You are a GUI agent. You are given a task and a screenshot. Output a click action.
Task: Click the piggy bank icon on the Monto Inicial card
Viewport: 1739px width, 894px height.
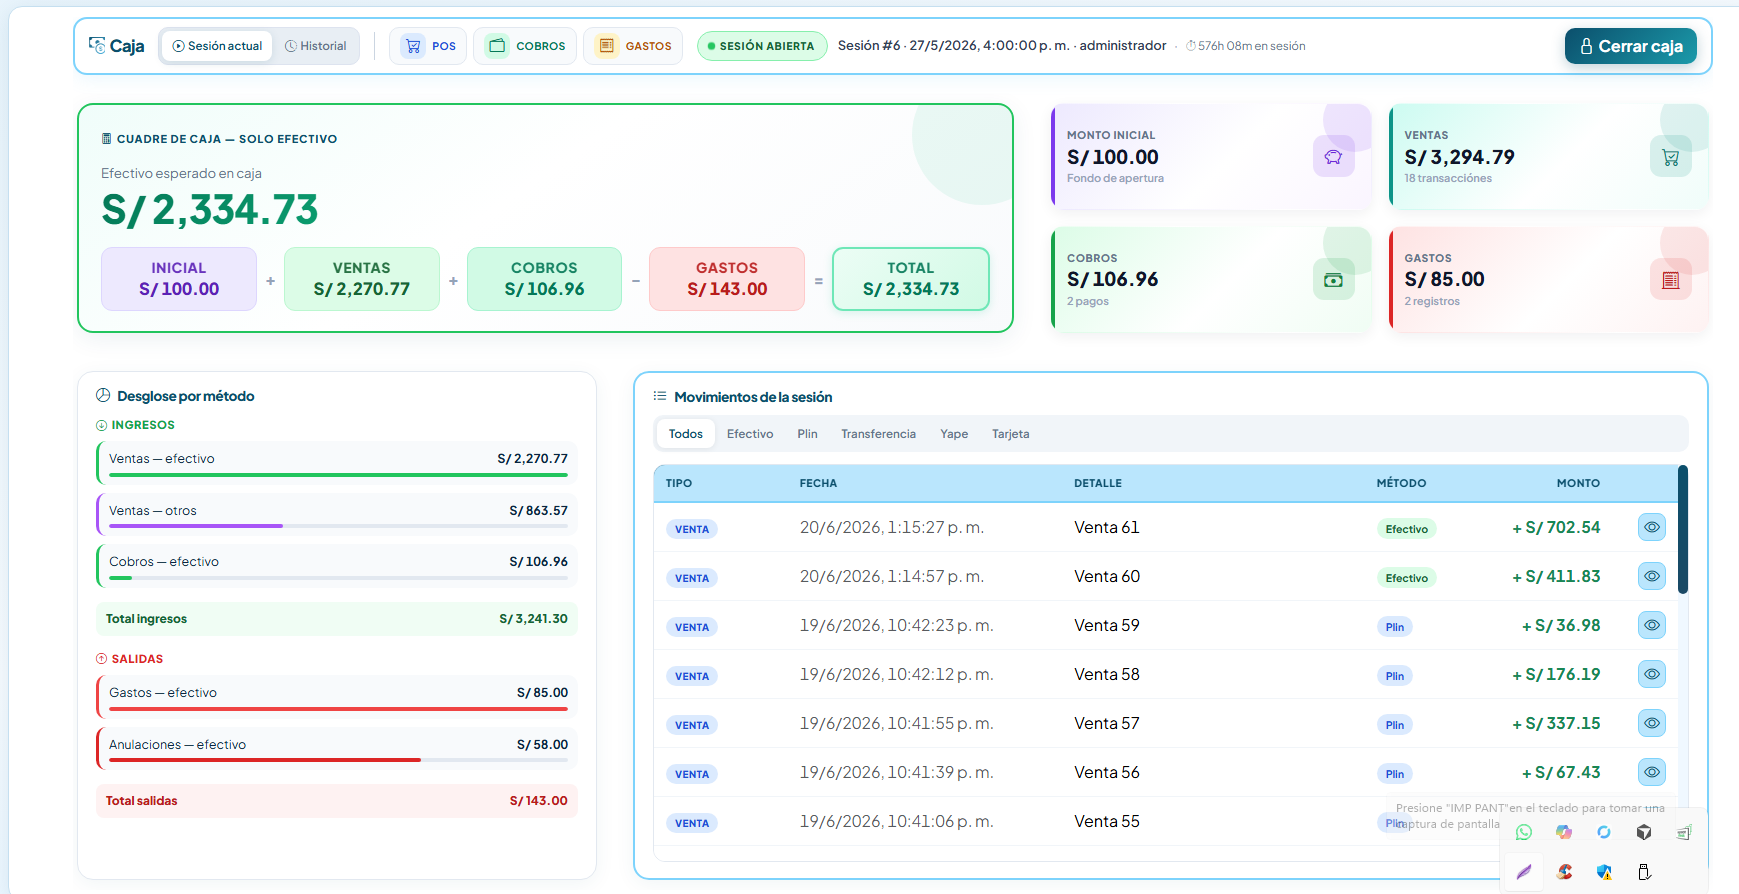(x=1333, y=157)
